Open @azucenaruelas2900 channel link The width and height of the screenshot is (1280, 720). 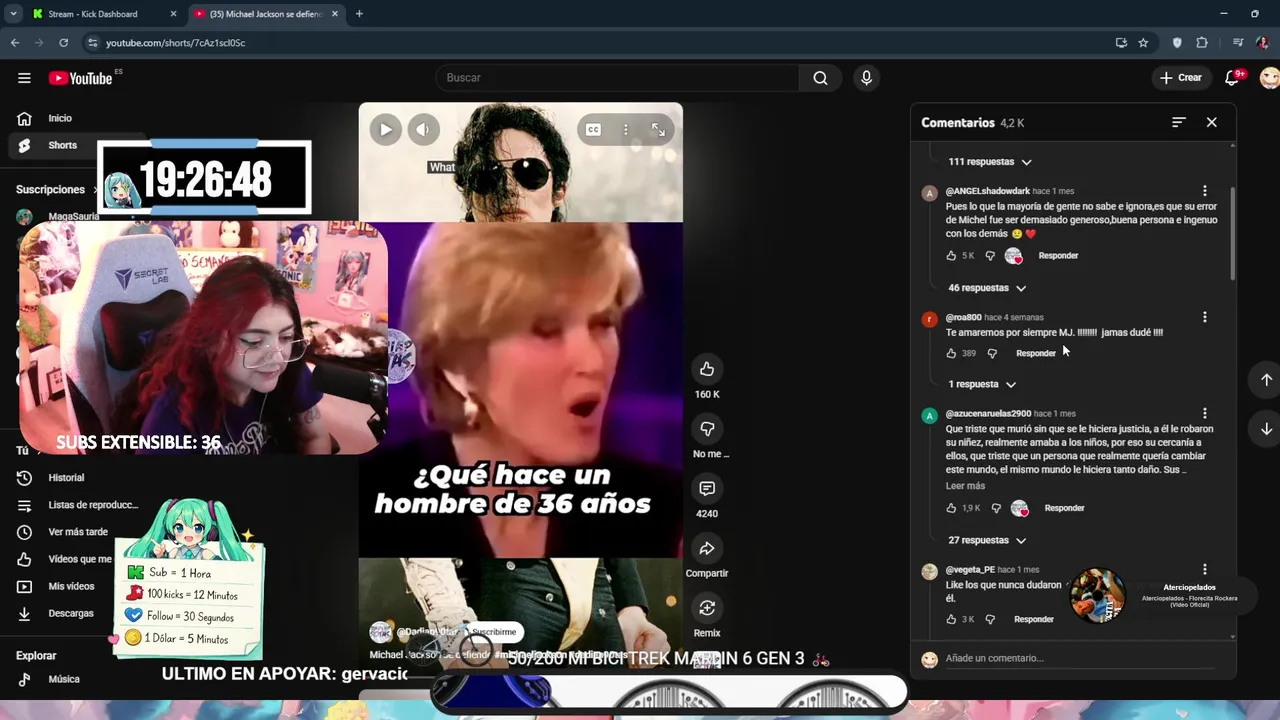tap(988, 413)
